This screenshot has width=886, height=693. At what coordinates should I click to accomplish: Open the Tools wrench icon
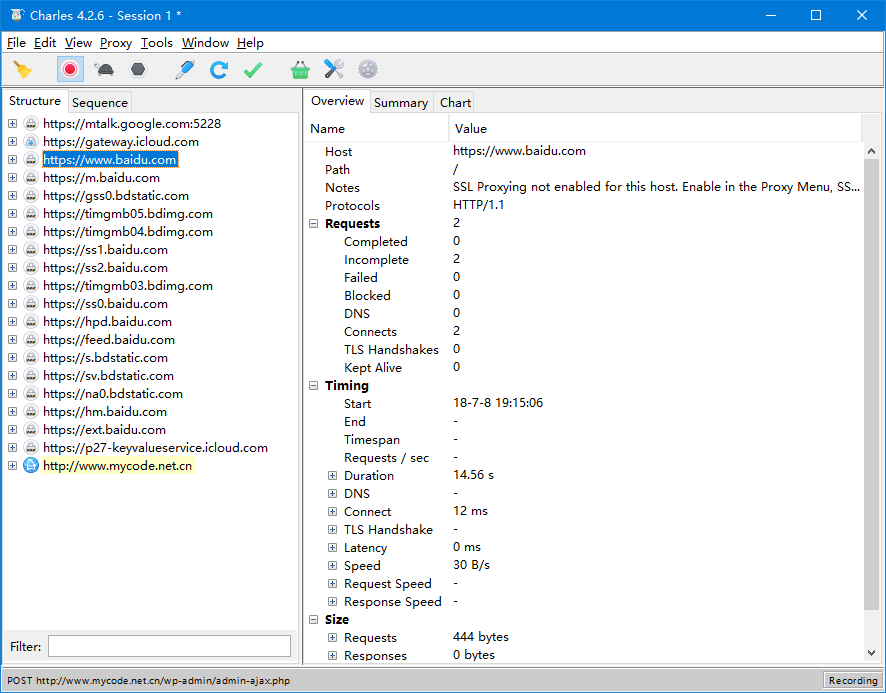334,70
